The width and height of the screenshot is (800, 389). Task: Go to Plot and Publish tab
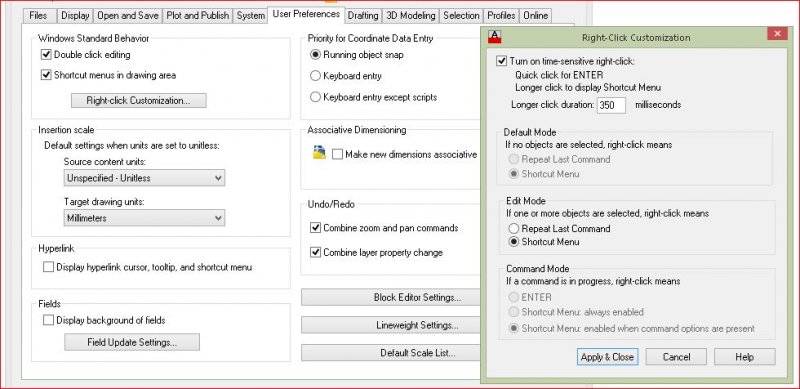click(x=197, y=15)
